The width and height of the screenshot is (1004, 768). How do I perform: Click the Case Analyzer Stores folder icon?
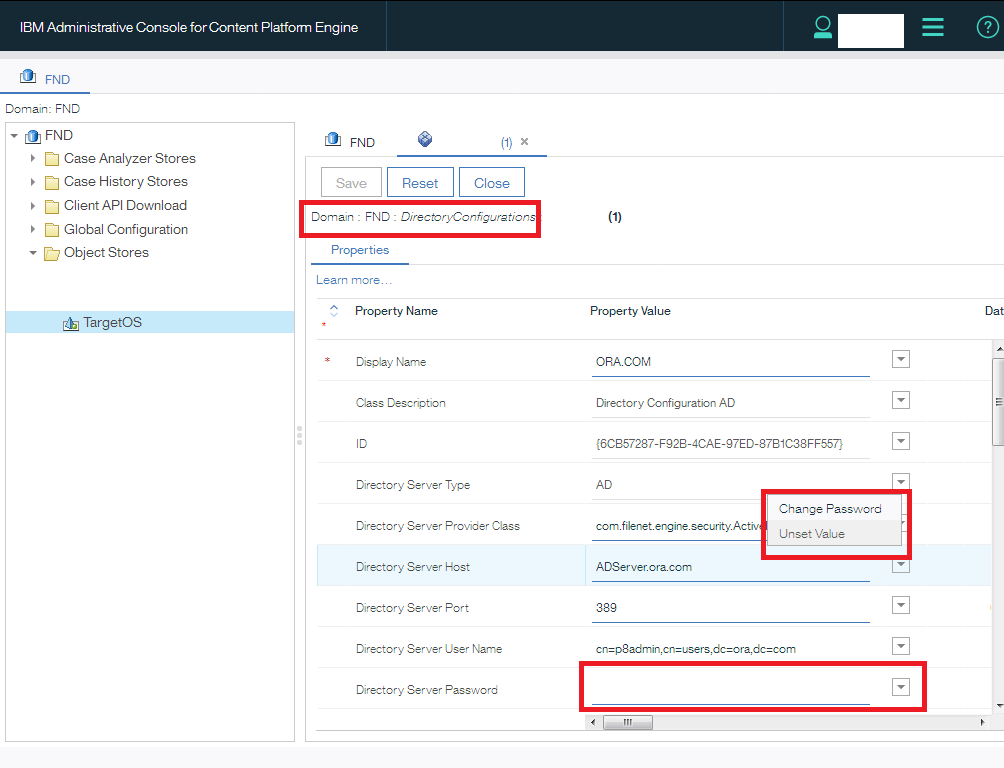[52, 159]
